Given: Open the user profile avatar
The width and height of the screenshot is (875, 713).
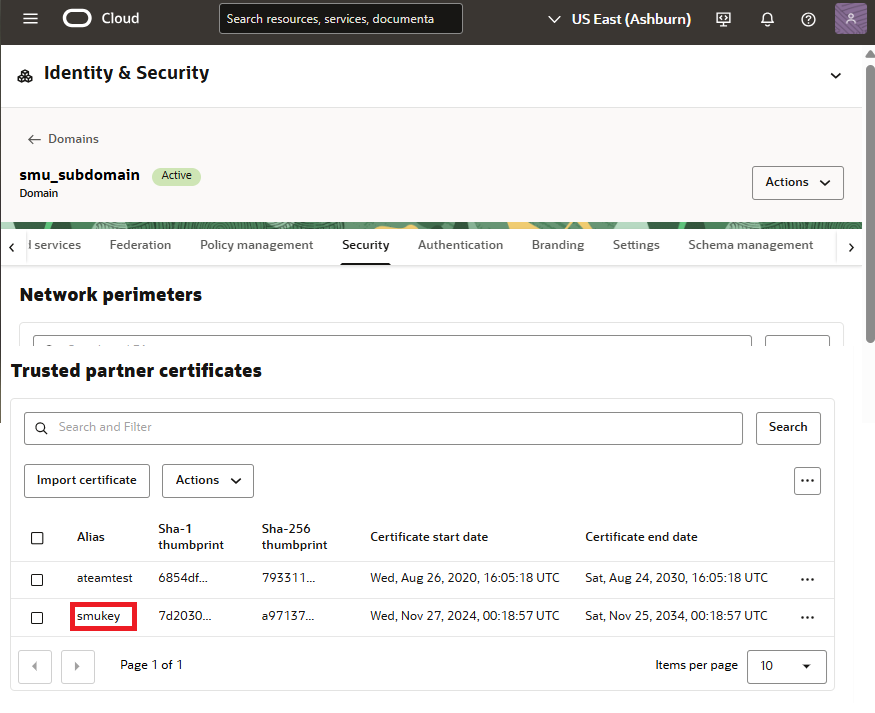Looking at the screenshot, I should tap(850, 18).
